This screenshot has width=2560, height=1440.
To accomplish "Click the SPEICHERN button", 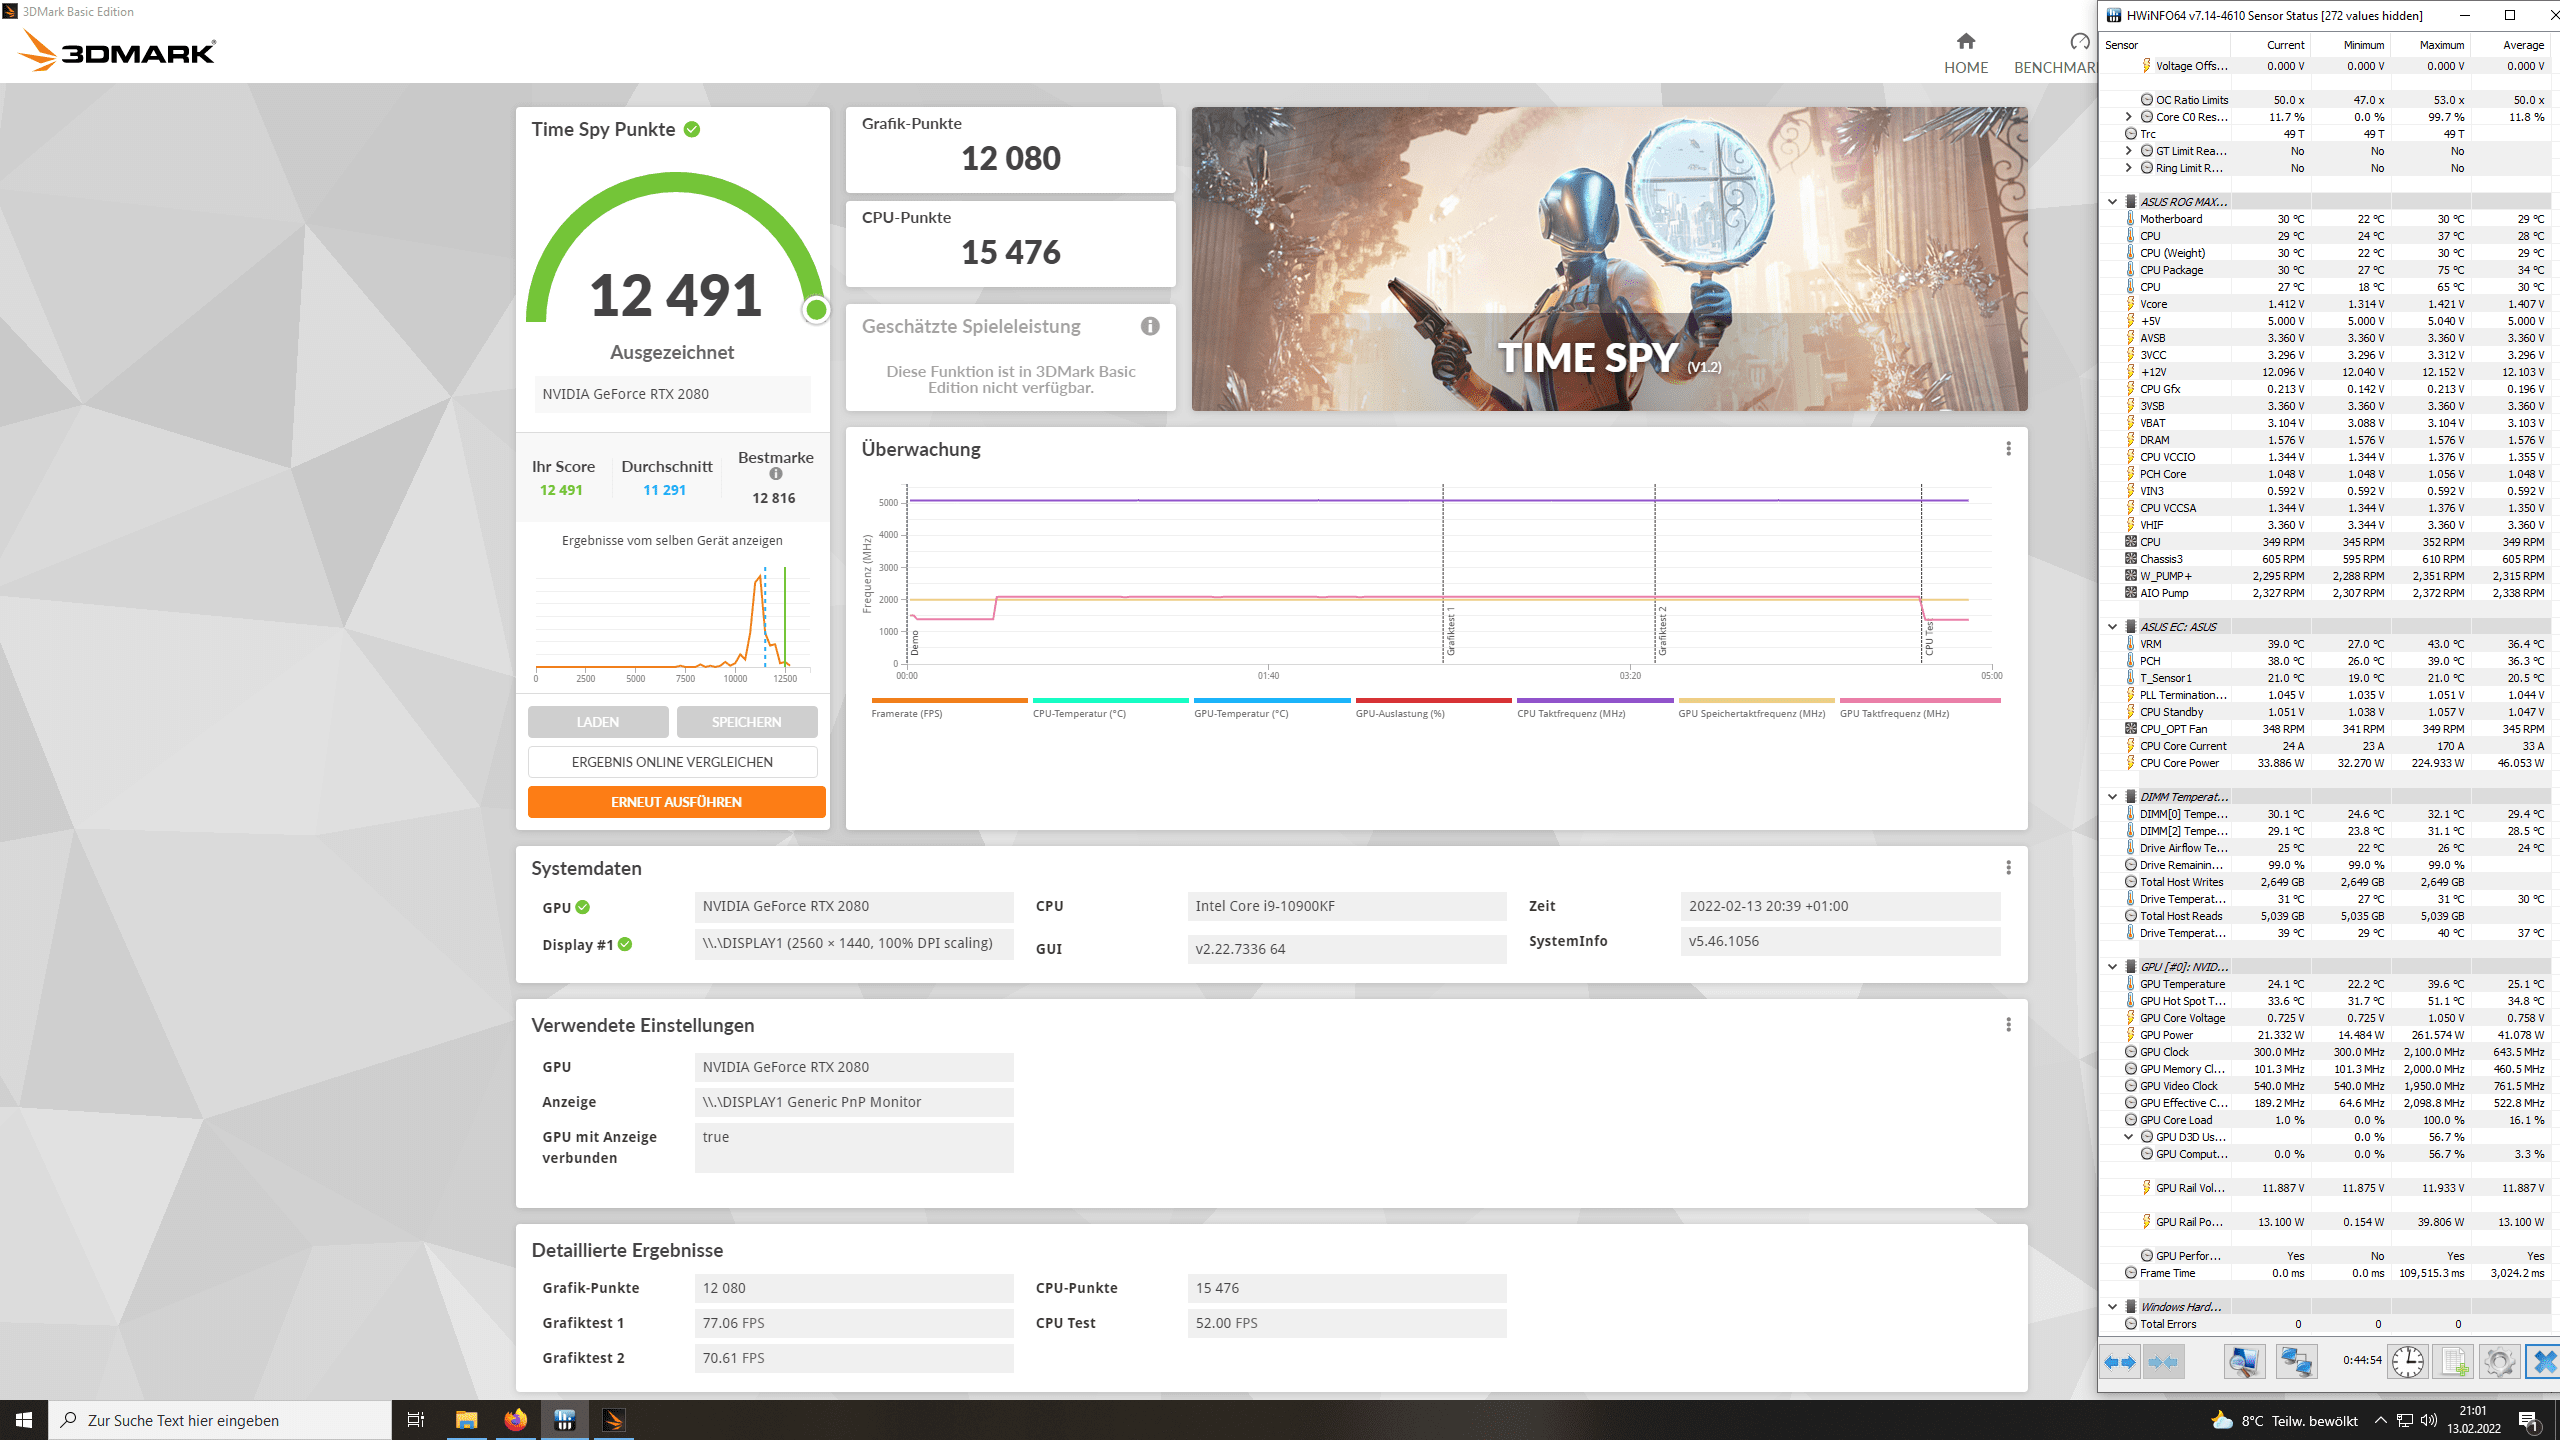I will coord(747,722).
